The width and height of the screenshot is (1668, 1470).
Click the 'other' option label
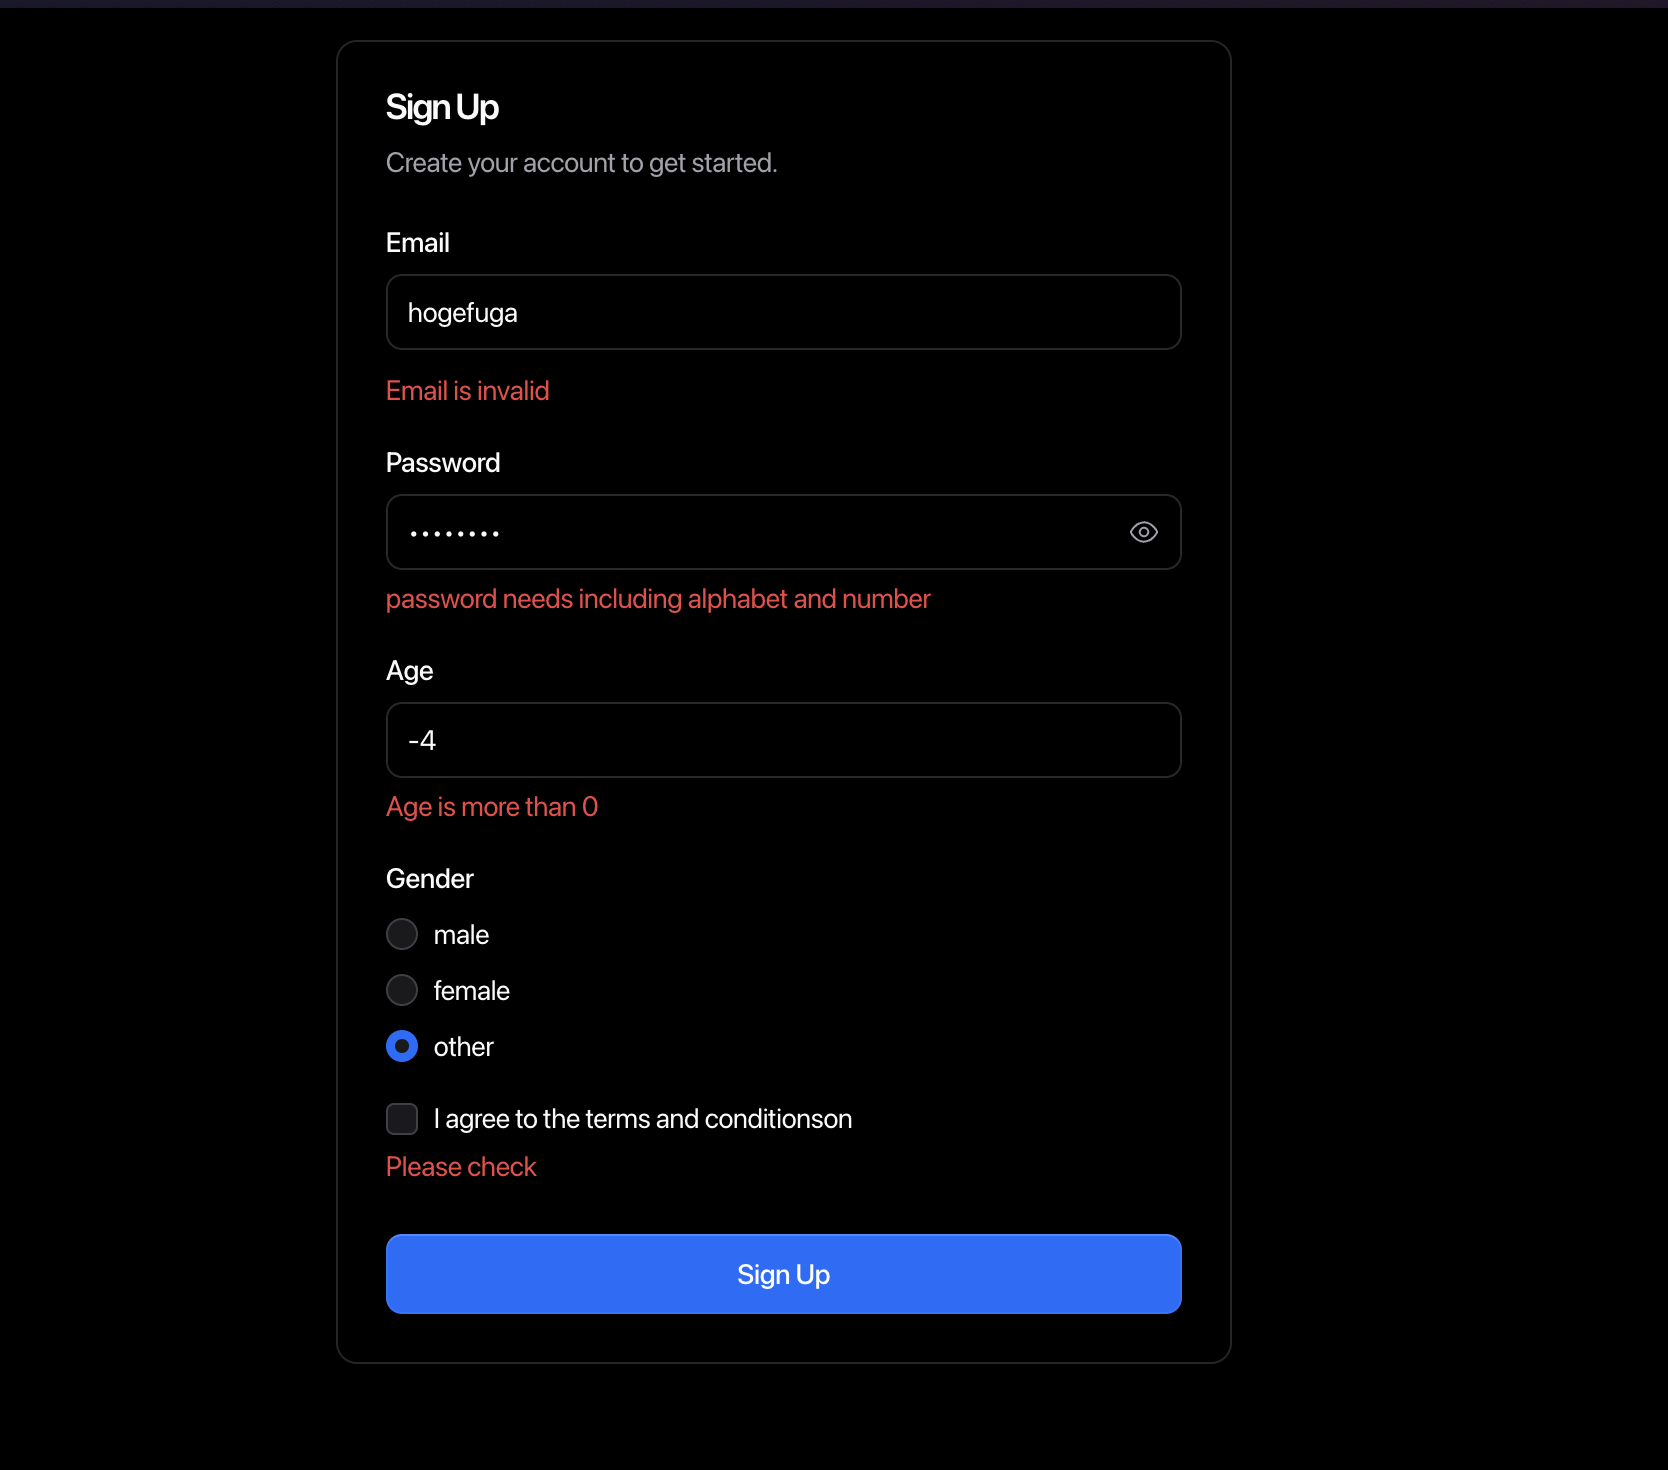coord(464,1046)
